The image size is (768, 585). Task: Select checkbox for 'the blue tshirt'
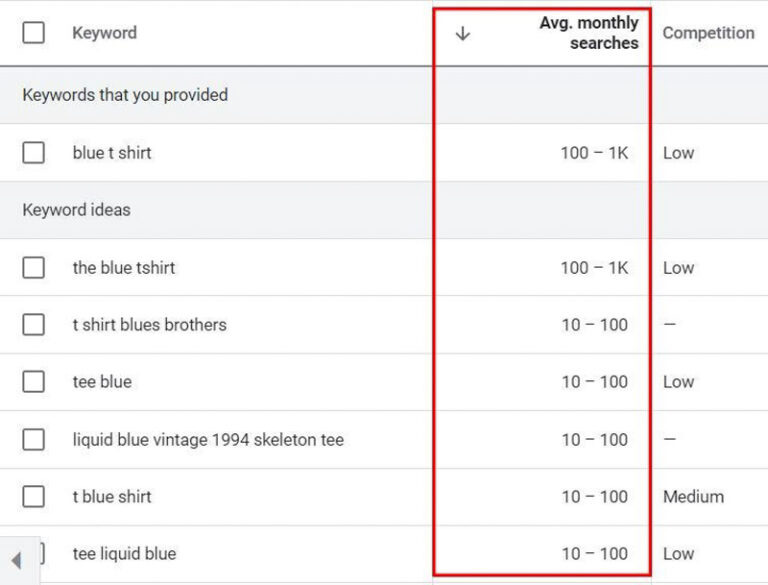[x=34, y=268]
